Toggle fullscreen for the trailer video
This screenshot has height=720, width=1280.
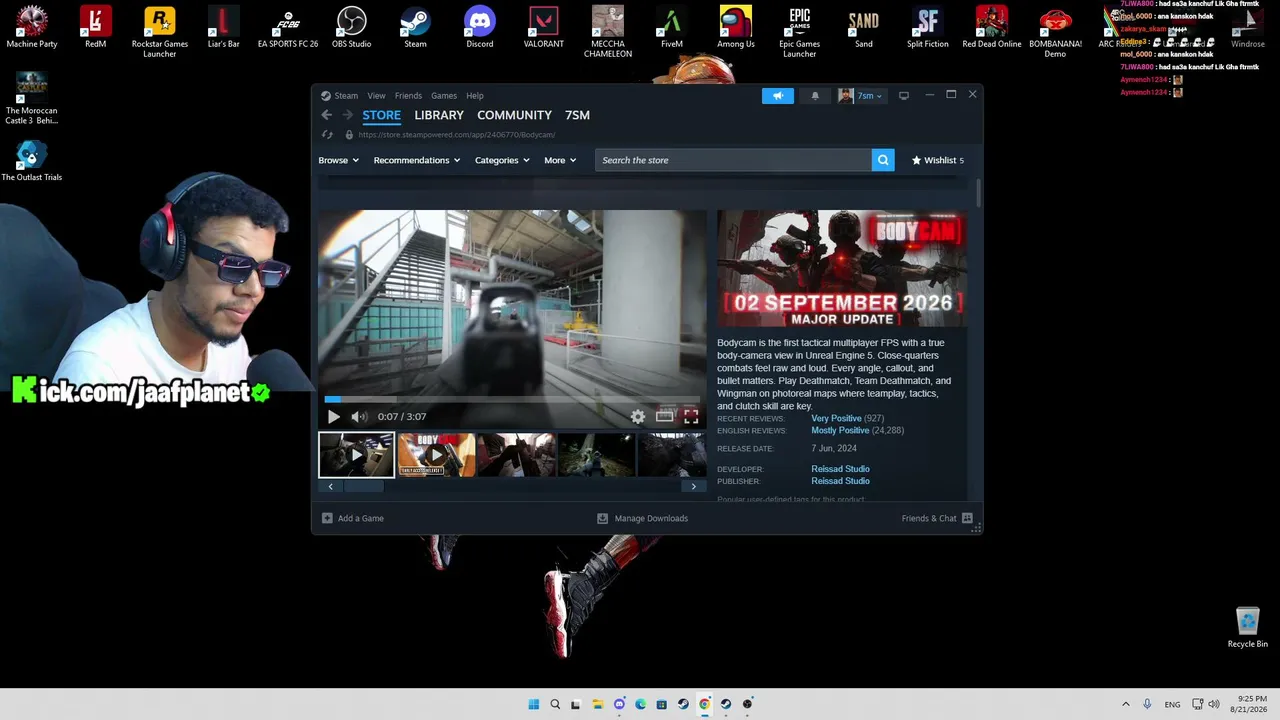pos(691,416)
